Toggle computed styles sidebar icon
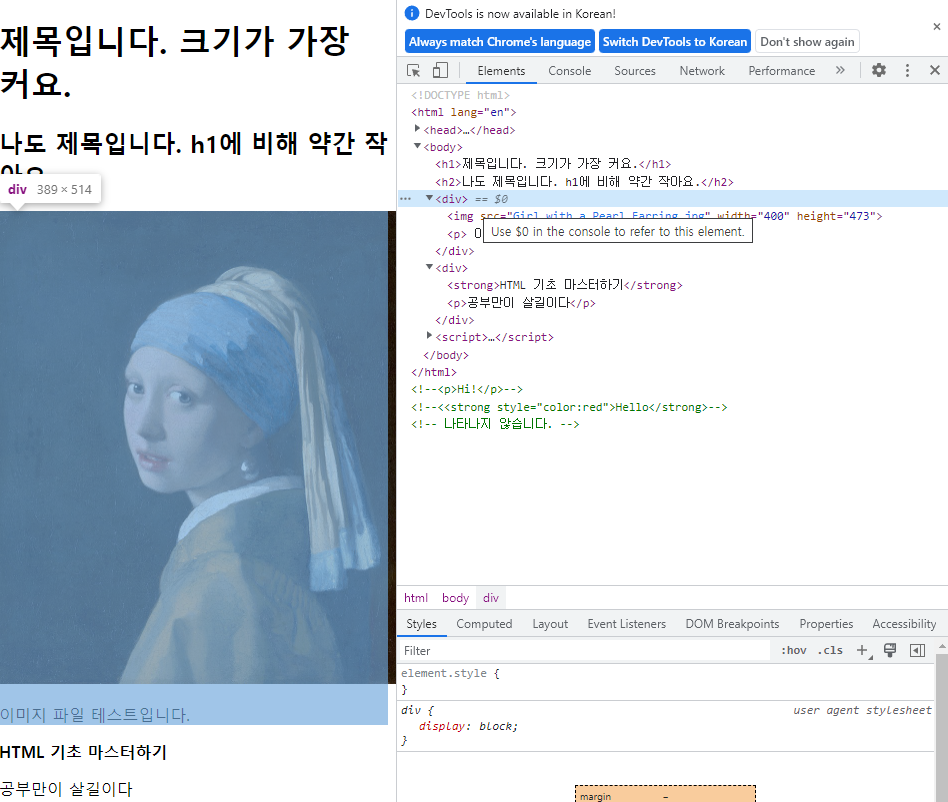 click(917, 650)
